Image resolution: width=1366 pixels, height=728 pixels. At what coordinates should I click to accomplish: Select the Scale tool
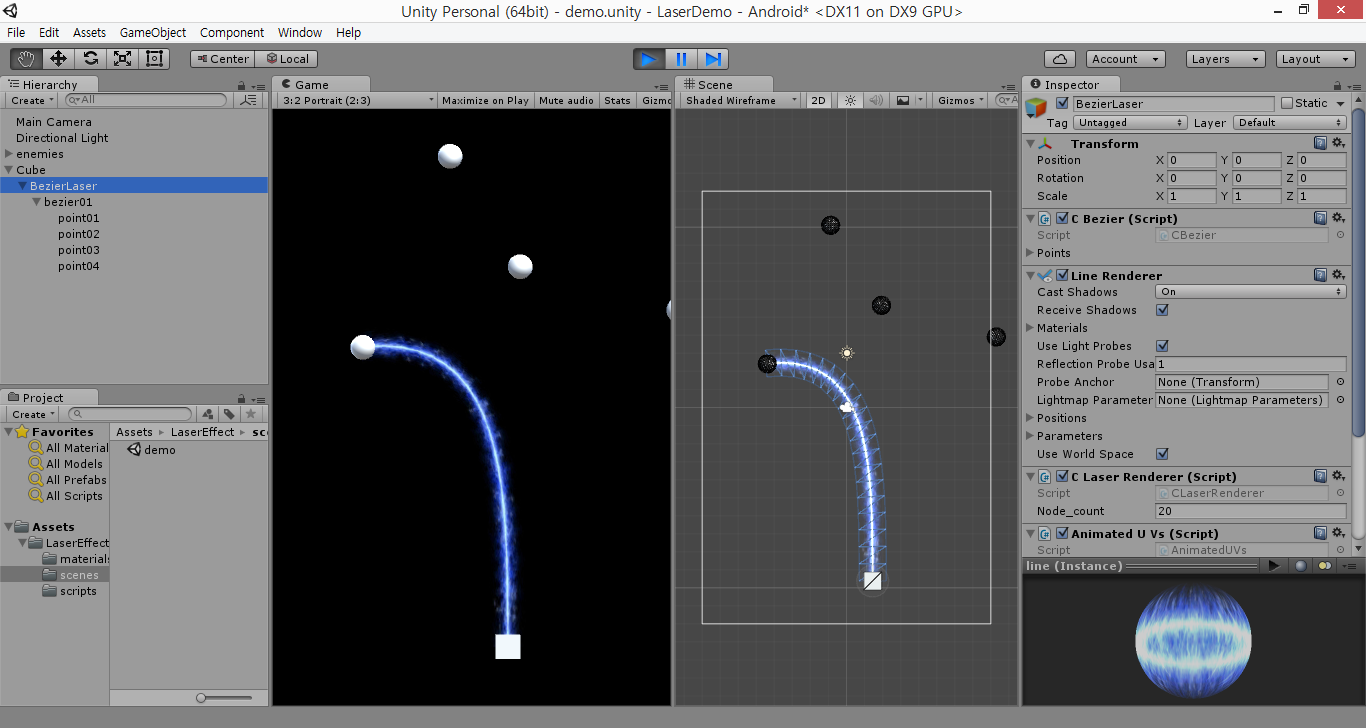click(x=122, y=58)
